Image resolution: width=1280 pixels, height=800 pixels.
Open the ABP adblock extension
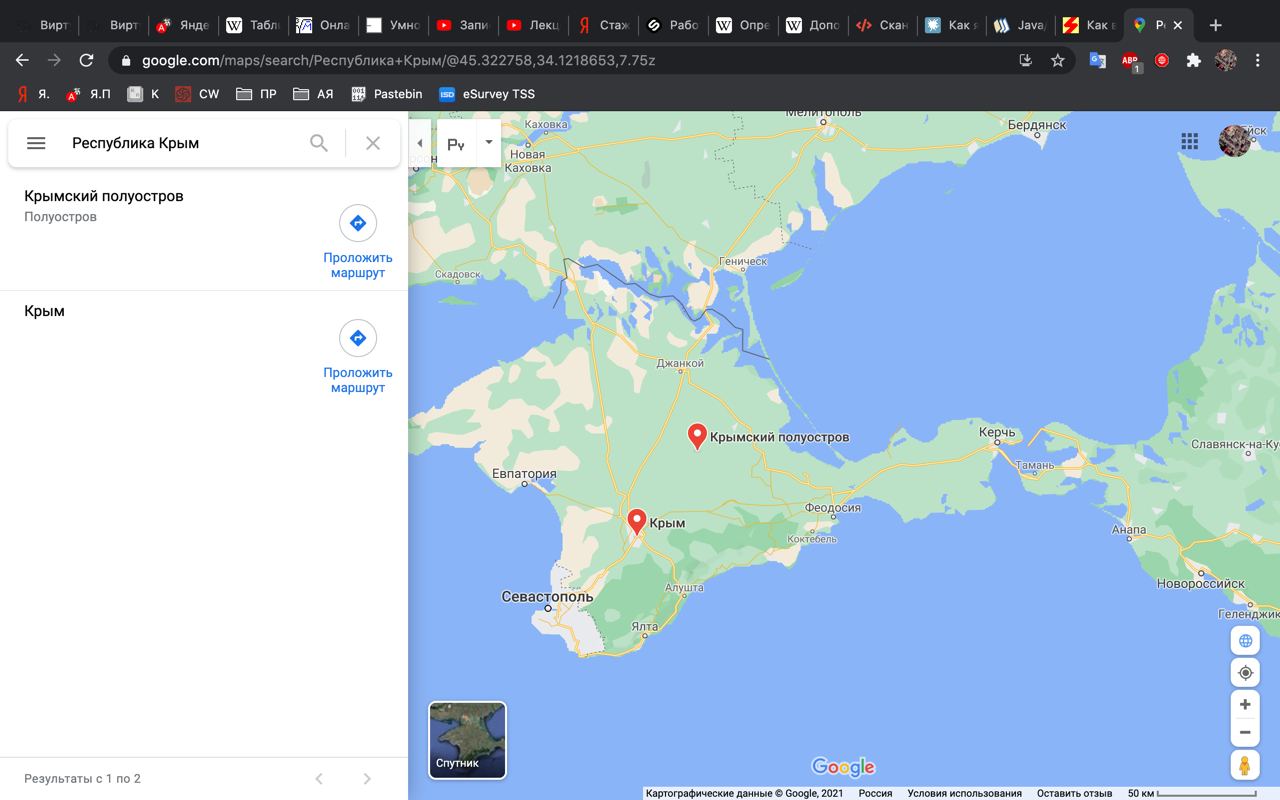point(1130,61)
